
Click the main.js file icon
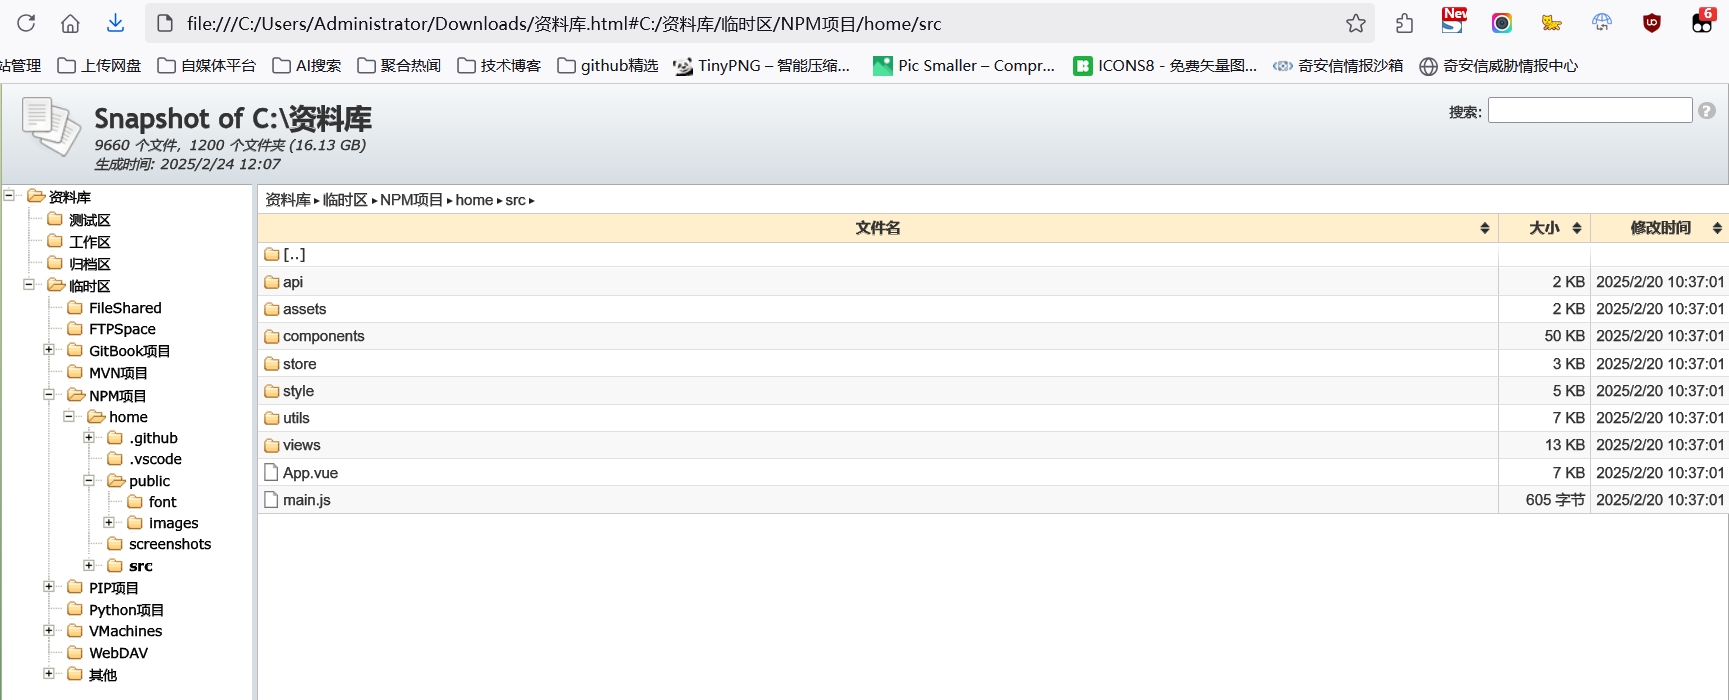(271, 499)
